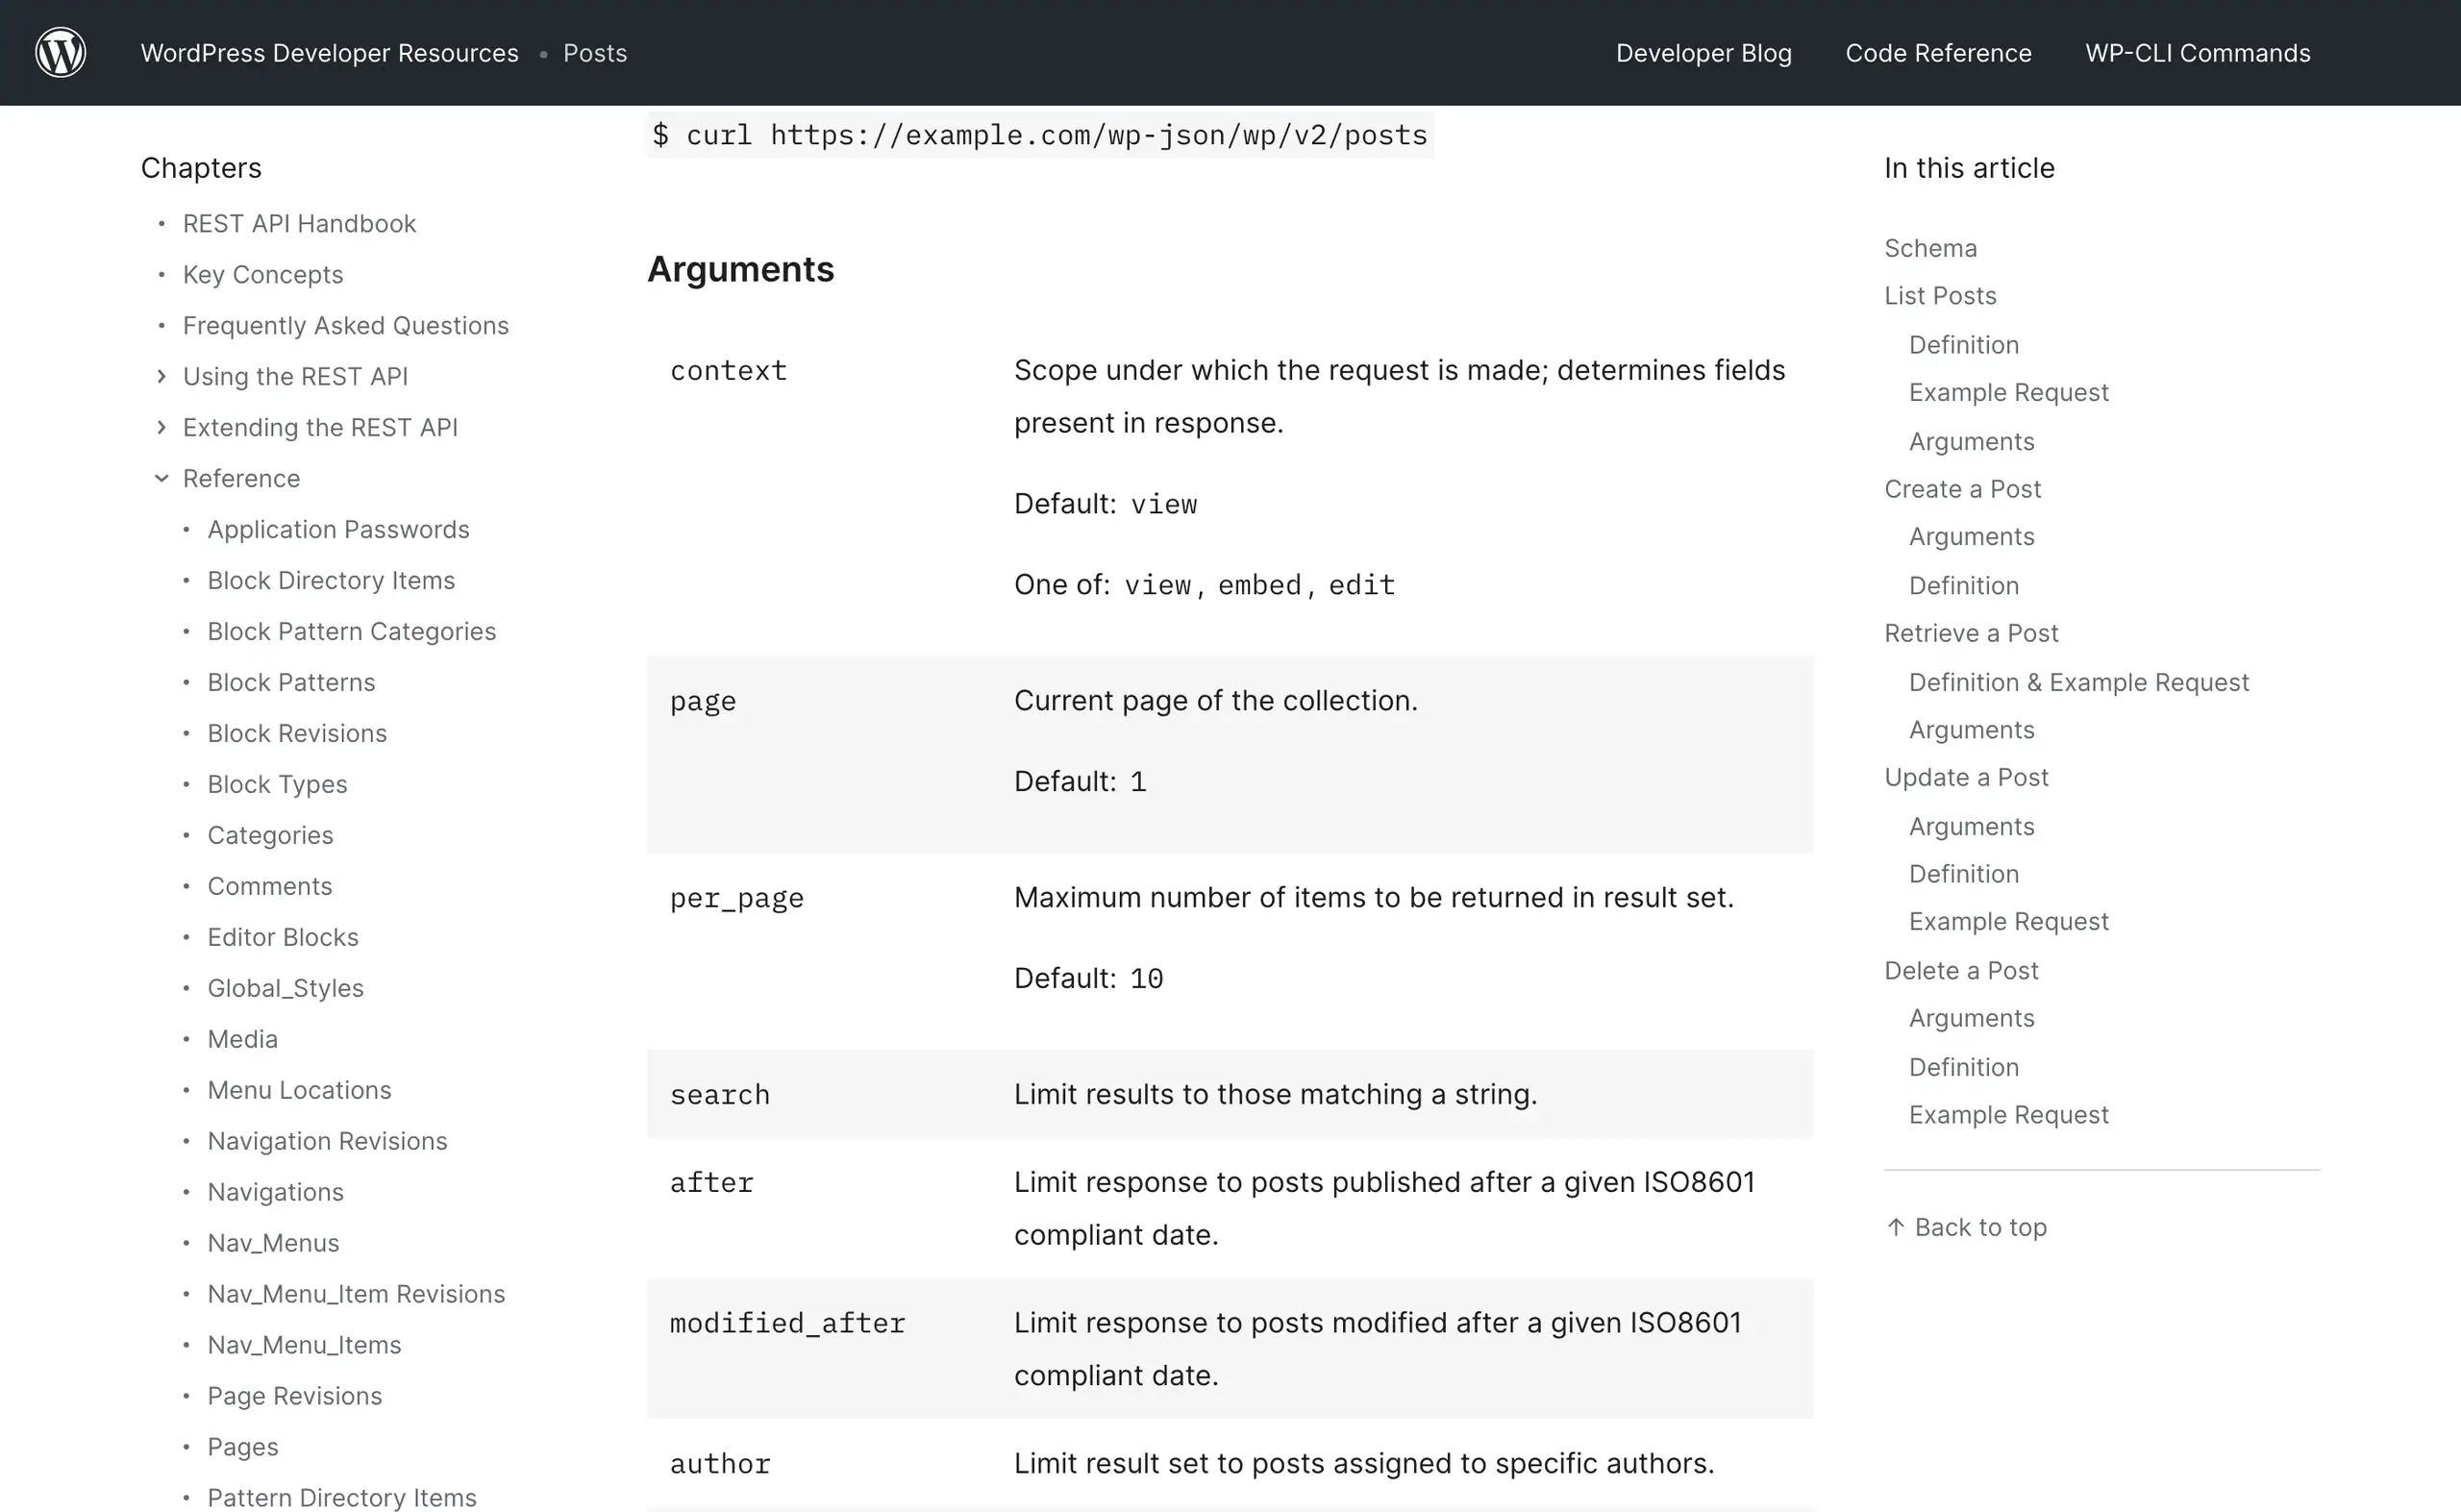This screenshot has width=2461, height=1512.
Task: Jump to List Posts section
Action: pyautogui.click(x=1940, y=296)
